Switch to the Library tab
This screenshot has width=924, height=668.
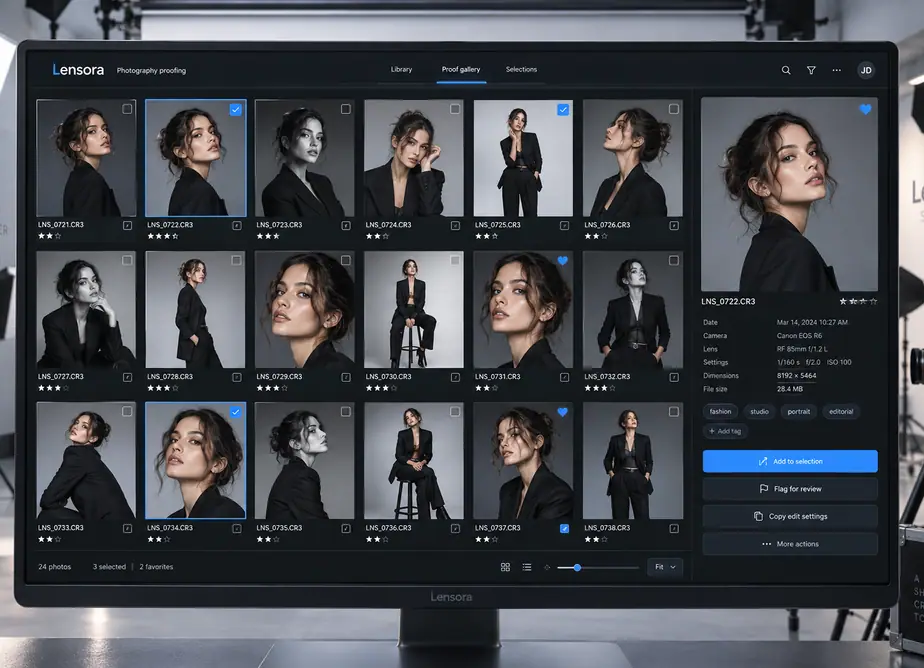pos(401,70)
